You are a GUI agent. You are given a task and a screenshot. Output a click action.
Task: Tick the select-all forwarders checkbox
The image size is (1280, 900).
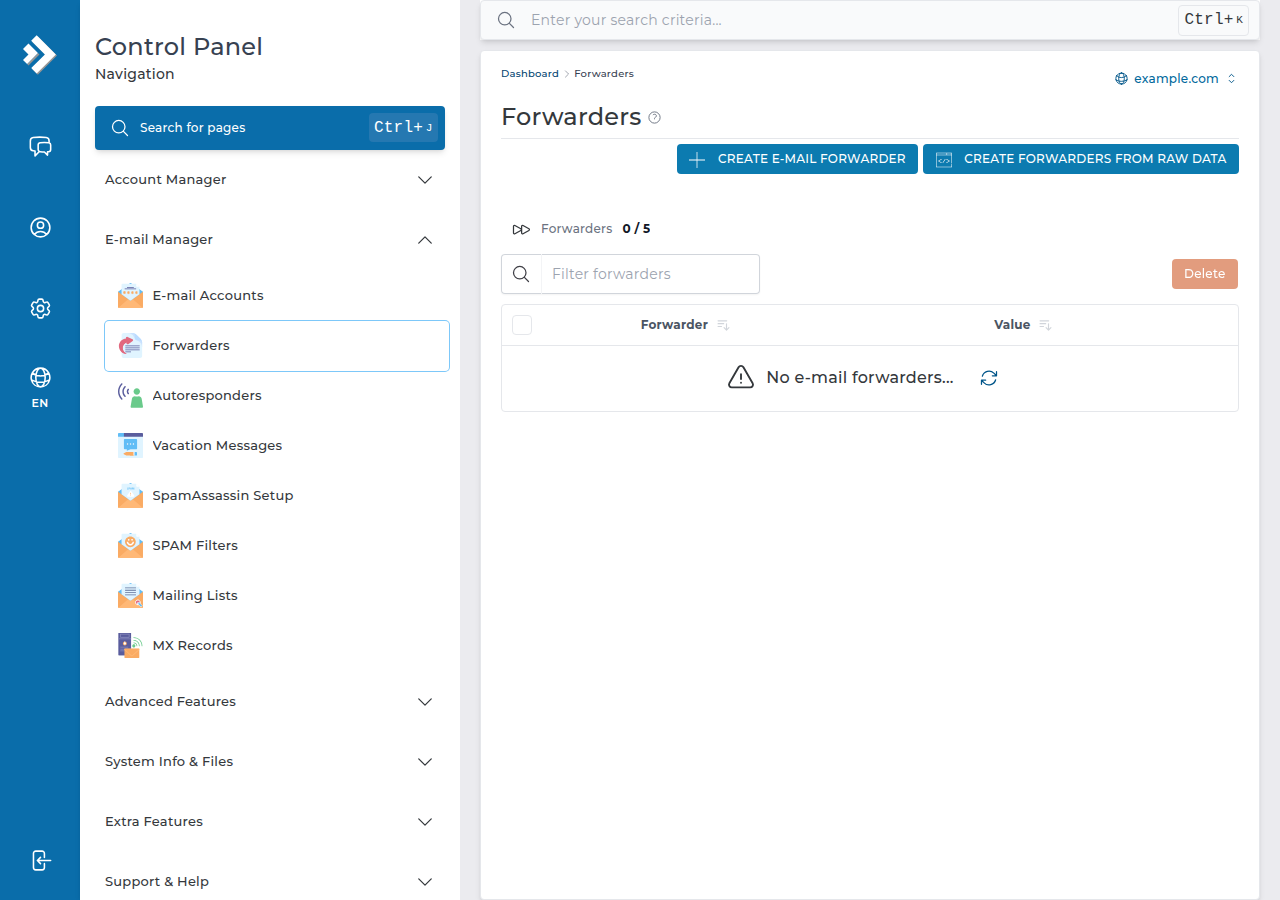(522, 325)
